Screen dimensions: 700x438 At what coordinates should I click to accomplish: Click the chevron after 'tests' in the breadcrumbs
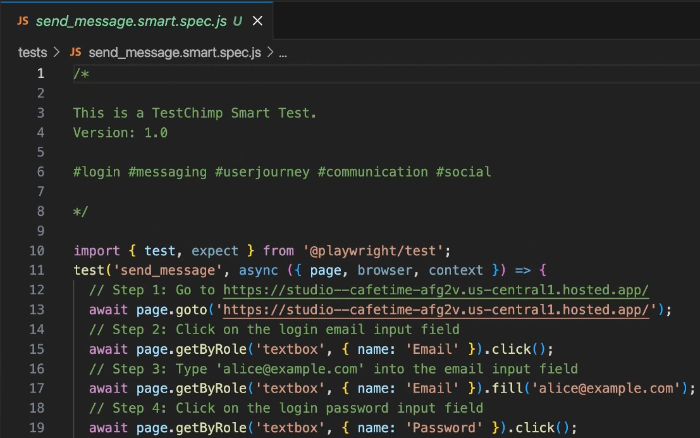(56, 52)
